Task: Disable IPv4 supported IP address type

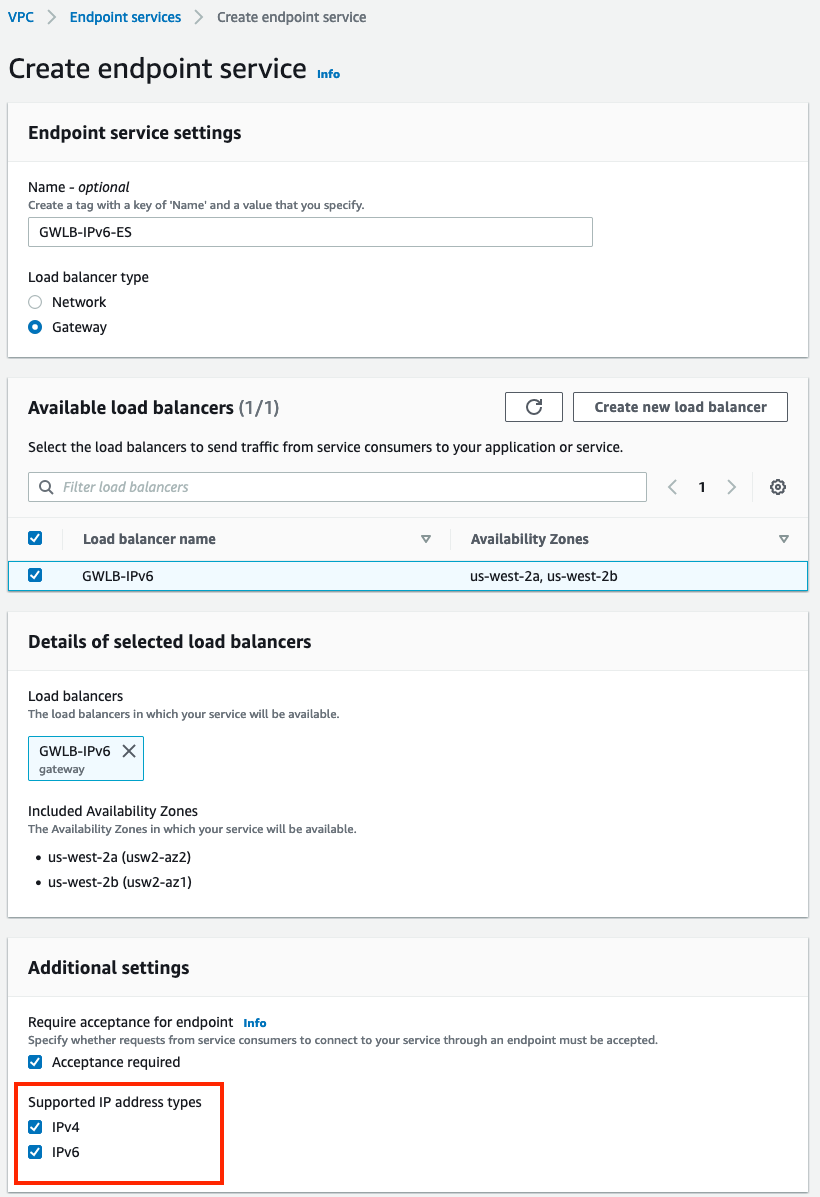Action: [x=35, y=1126]
